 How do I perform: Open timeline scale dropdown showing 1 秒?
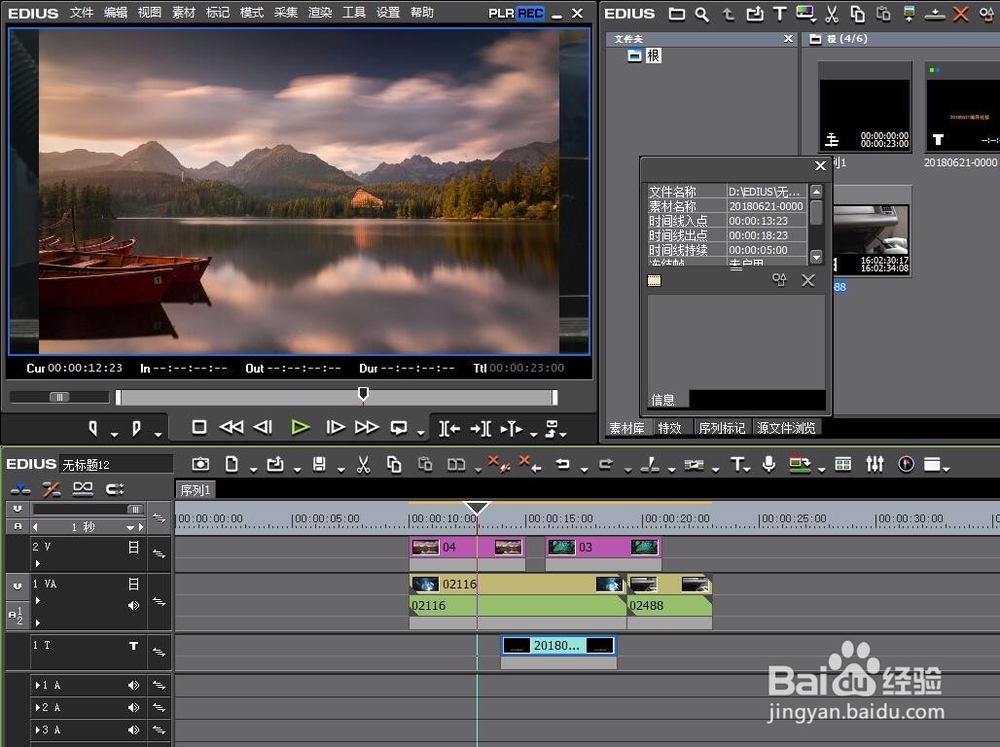click(x=131, y=528)
